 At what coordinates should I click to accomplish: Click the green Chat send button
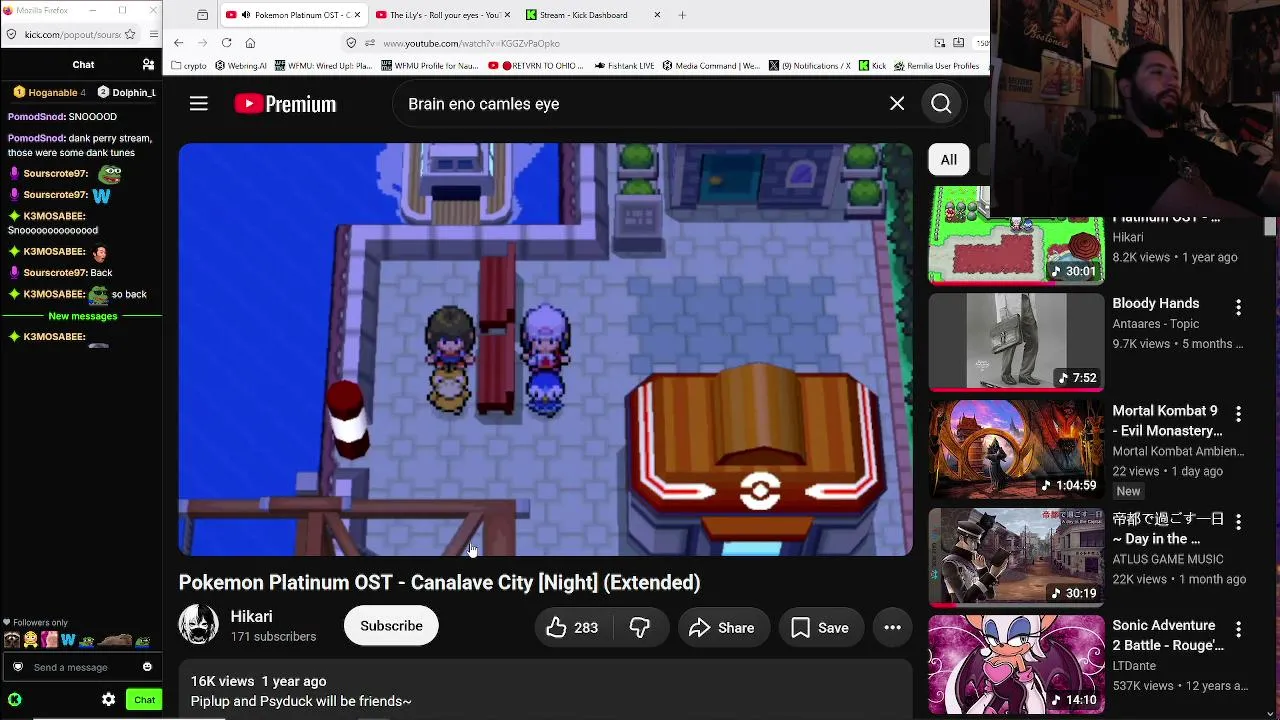(x=145, y=700)
